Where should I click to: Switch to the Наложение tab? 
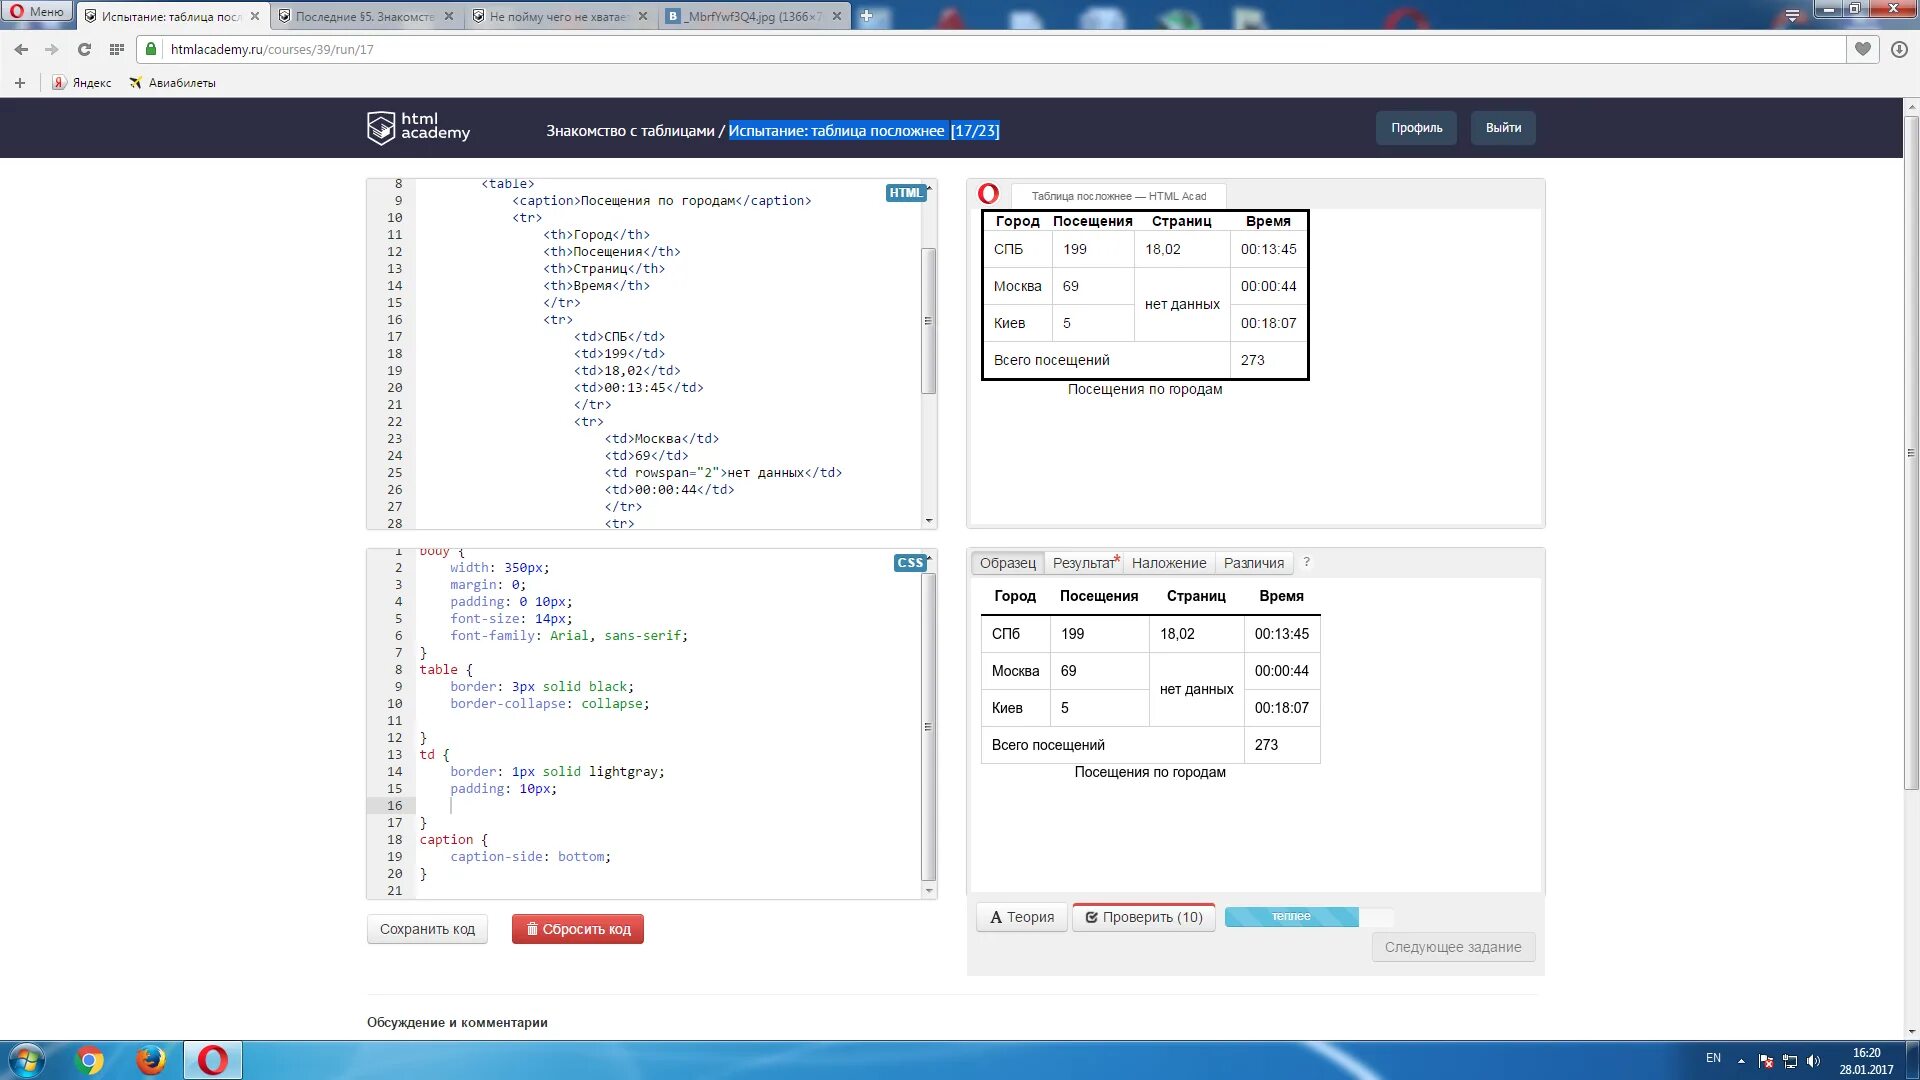[1168, 563]
